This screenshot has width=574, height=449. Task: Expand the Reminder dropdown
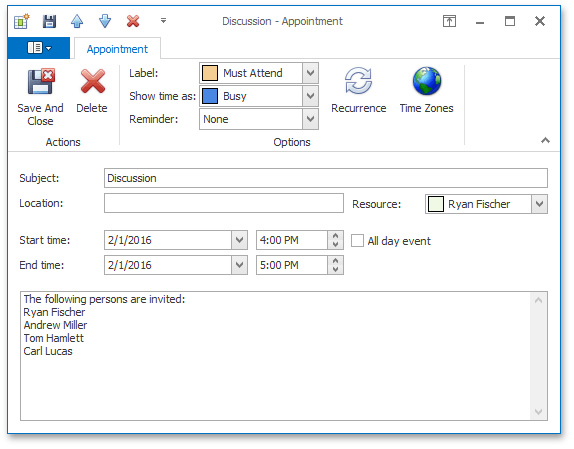tap(310, 119)
